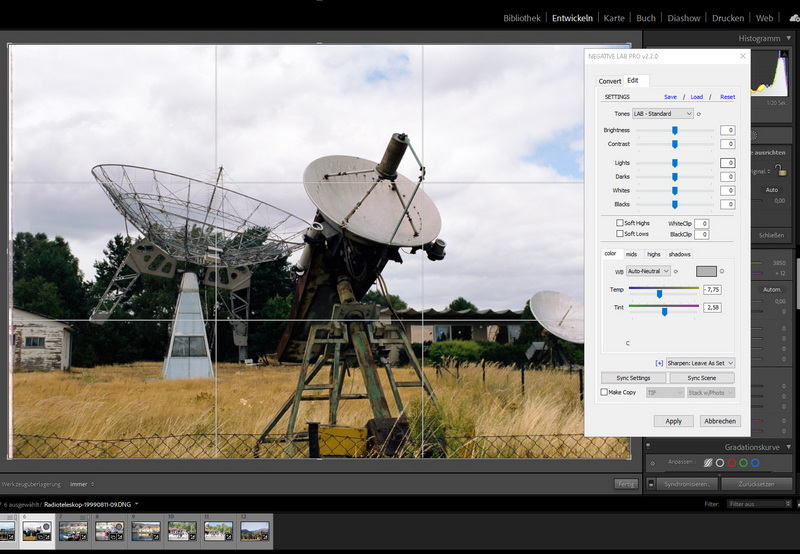Open the Bibliothek module
800x554 pixels.
[x=522, y=18]
